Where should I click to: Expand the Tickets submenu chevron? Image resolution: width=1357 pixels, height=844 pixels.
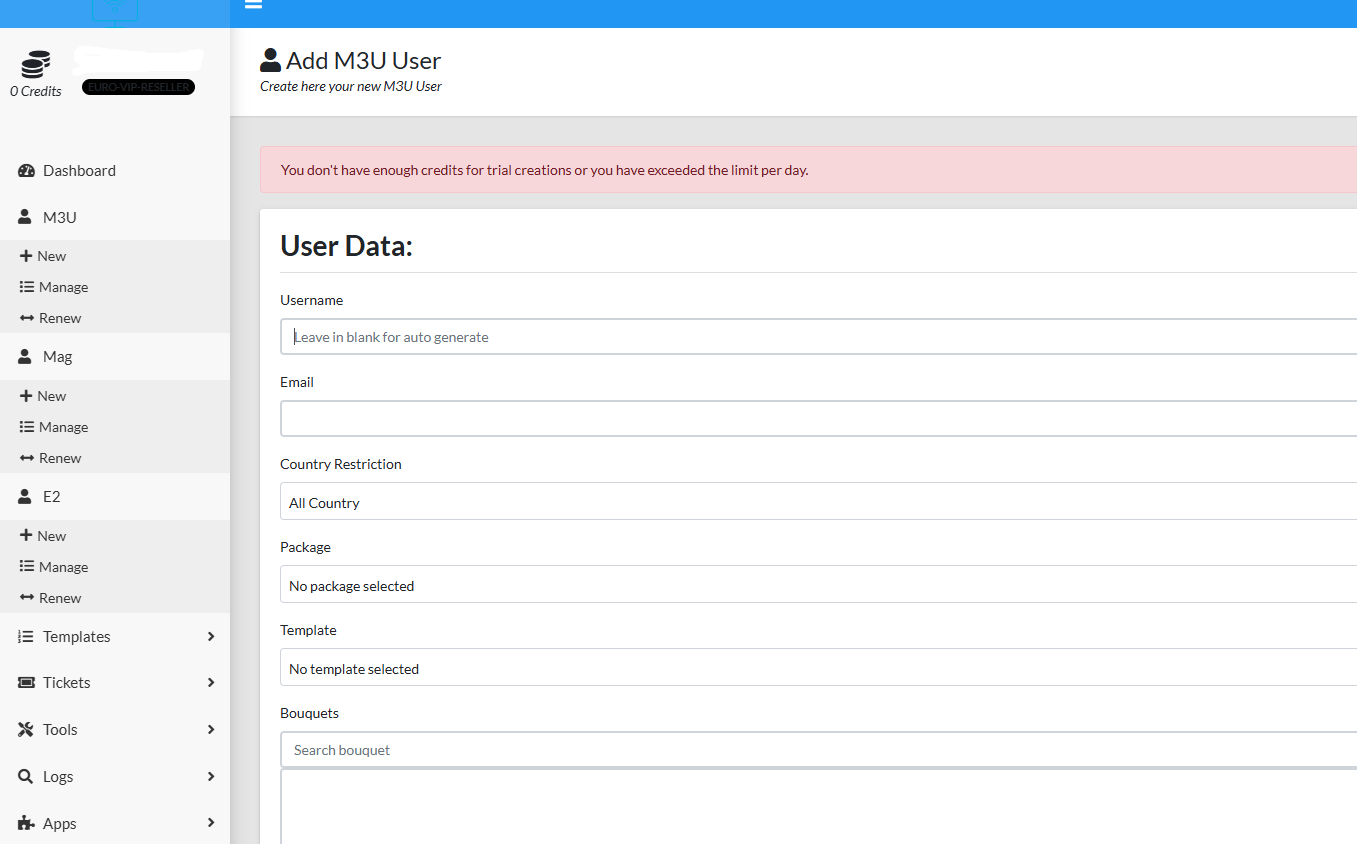pos(210,683)
